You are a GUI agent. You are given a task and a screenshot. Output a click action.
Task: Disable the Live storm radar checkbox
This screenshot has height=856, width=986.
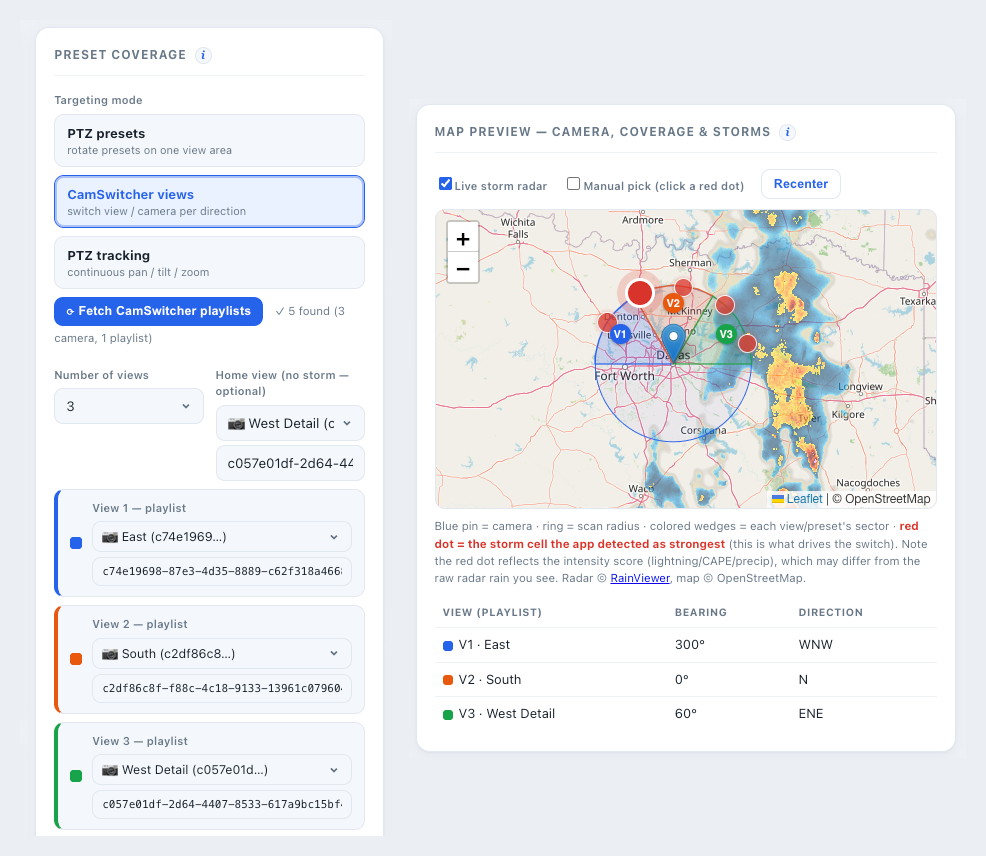tap(445, 184)
